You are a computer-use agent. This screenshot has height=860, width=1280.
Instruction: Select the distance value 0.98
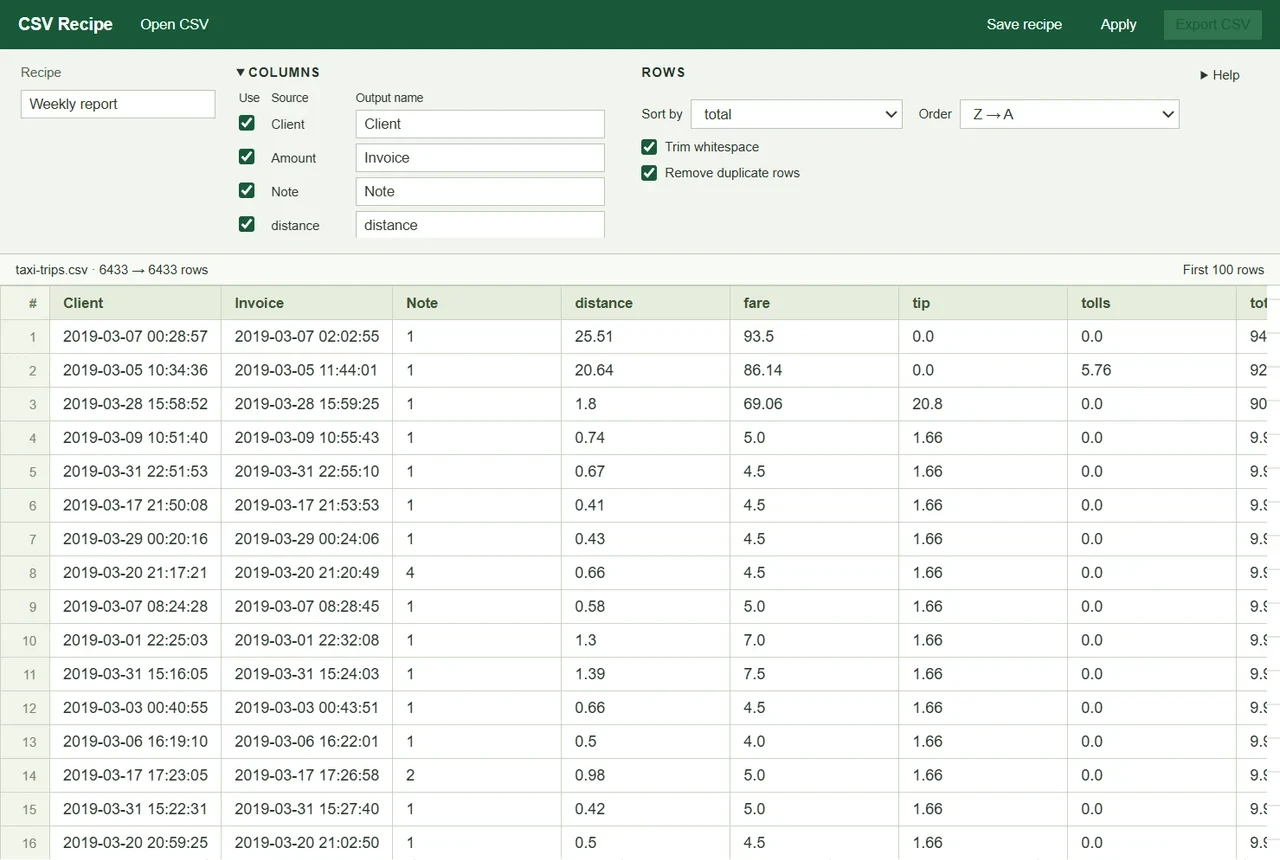[646, 775]
